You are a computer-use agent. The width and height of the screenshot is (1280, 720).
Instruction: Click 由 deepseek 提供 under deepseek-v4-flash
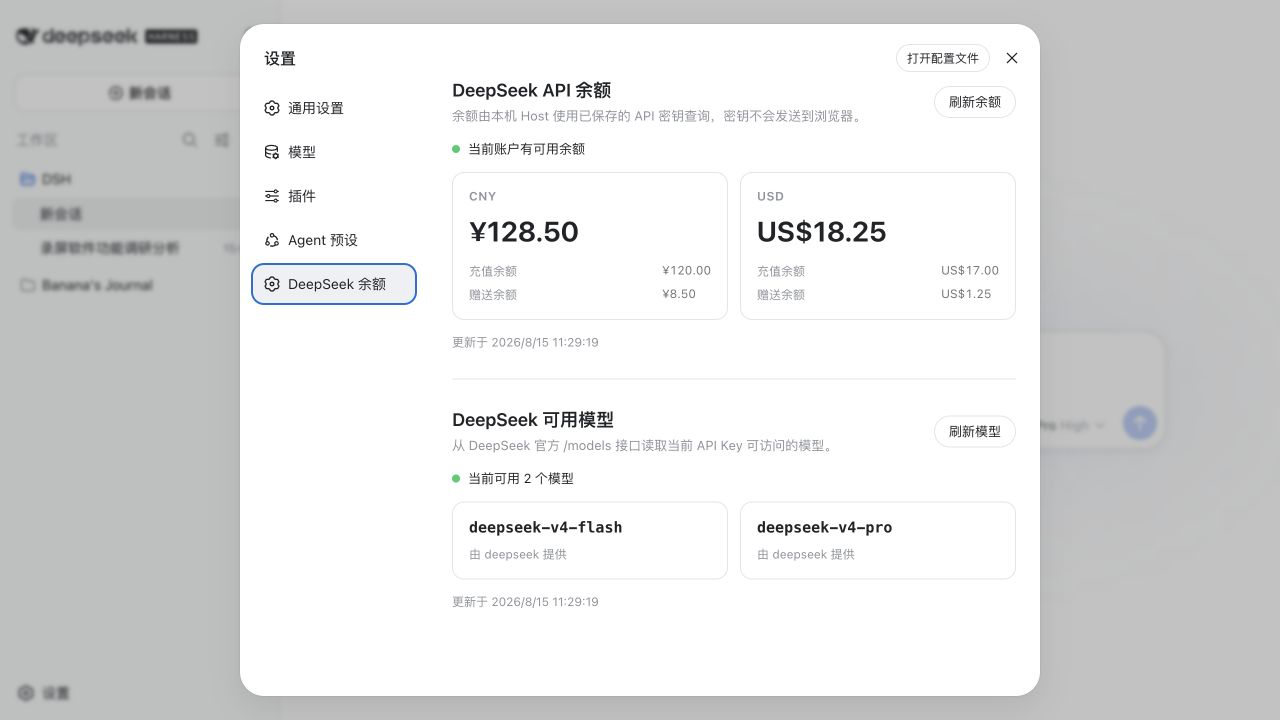click(x=518, y=554)
